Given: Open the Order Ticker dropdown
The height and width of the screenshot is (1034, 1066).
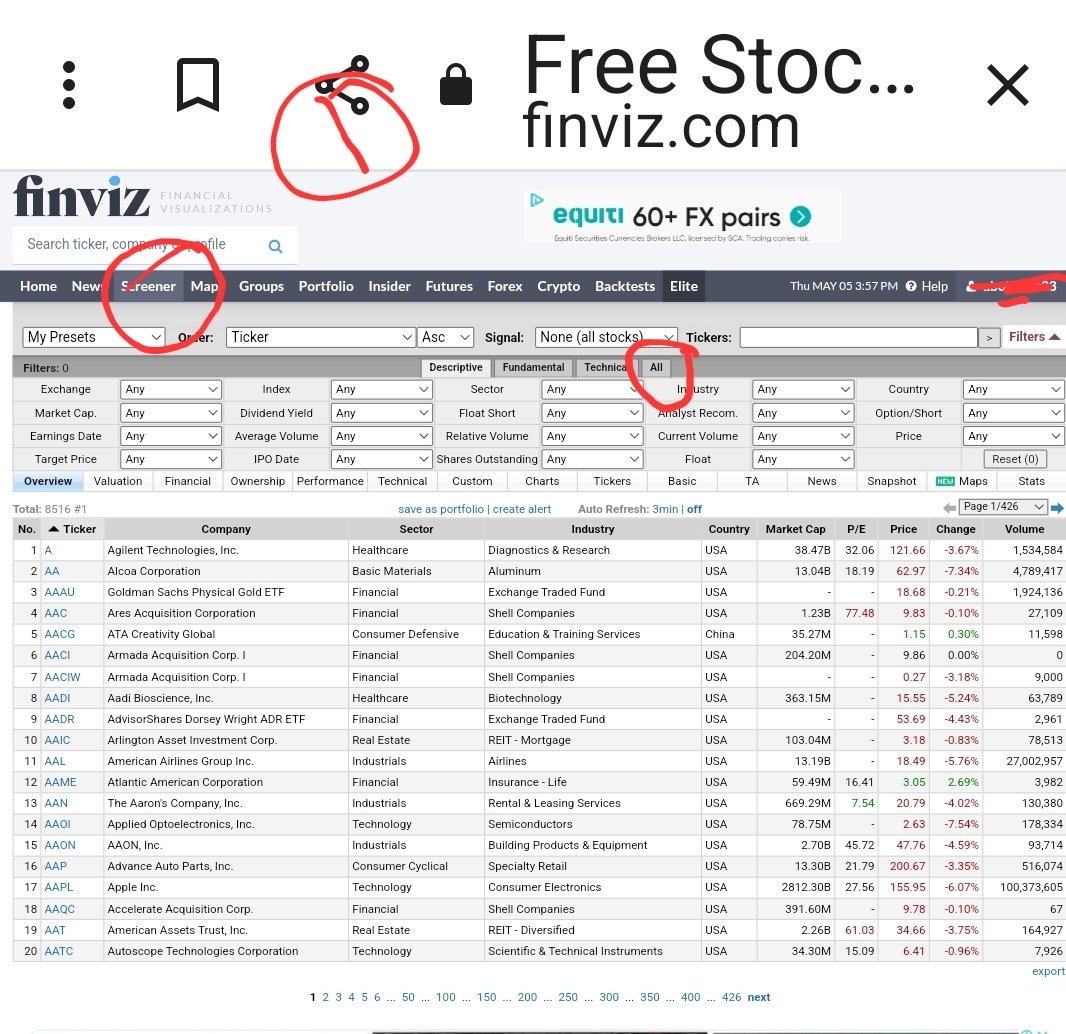Looking at the screenshot, I should point(320,337).
